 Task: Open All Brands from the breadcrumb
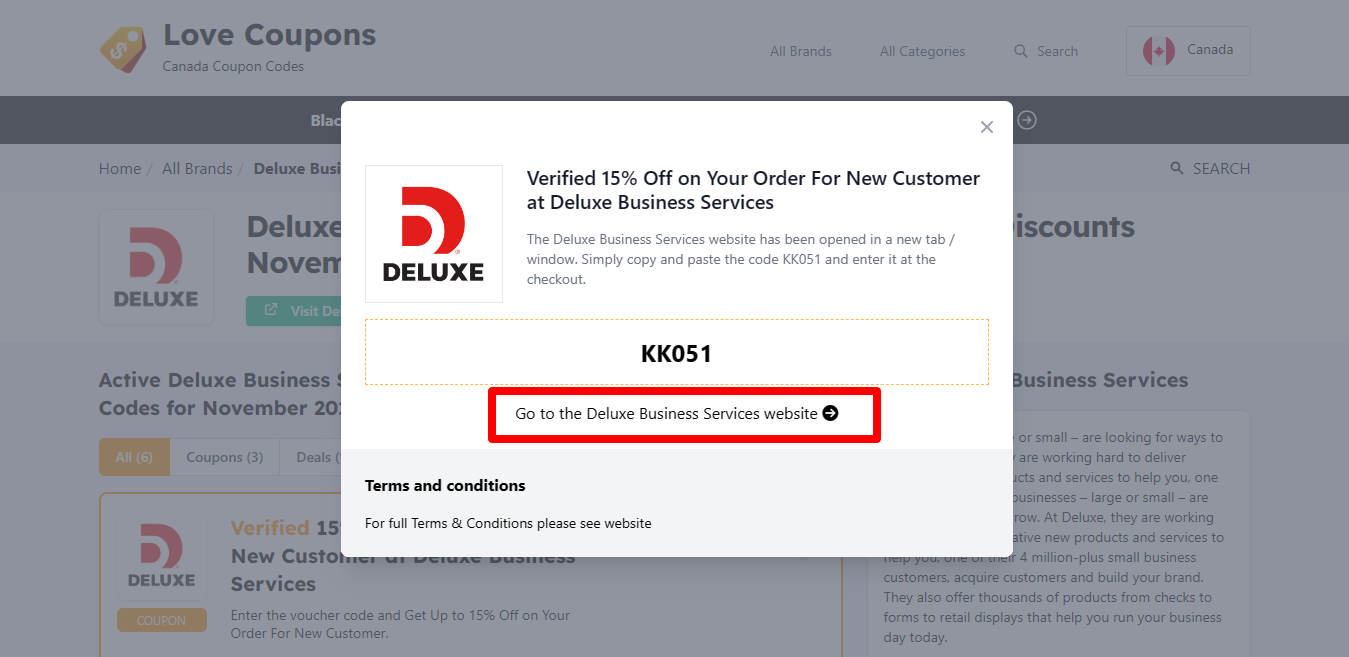pos(197,168)
